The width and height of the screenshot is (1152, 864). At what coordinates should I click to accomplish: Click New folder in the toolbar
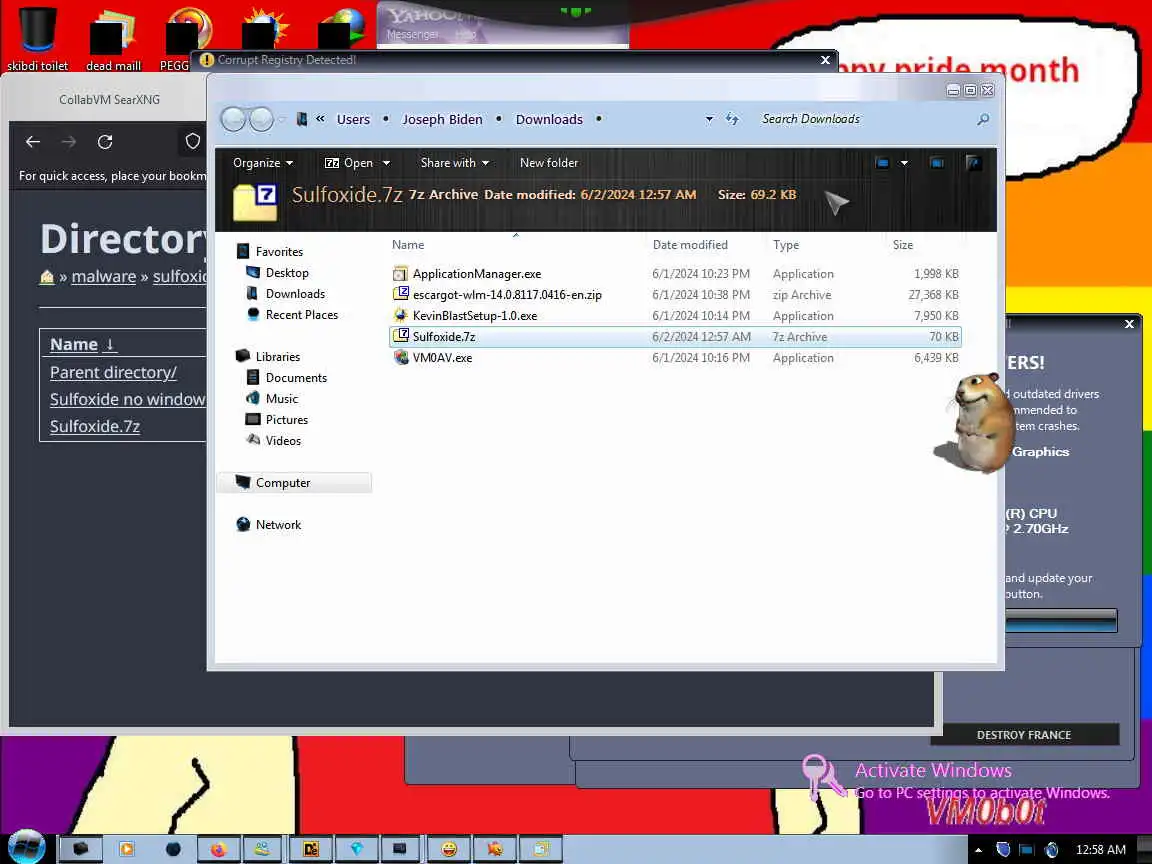click(549, 163)
